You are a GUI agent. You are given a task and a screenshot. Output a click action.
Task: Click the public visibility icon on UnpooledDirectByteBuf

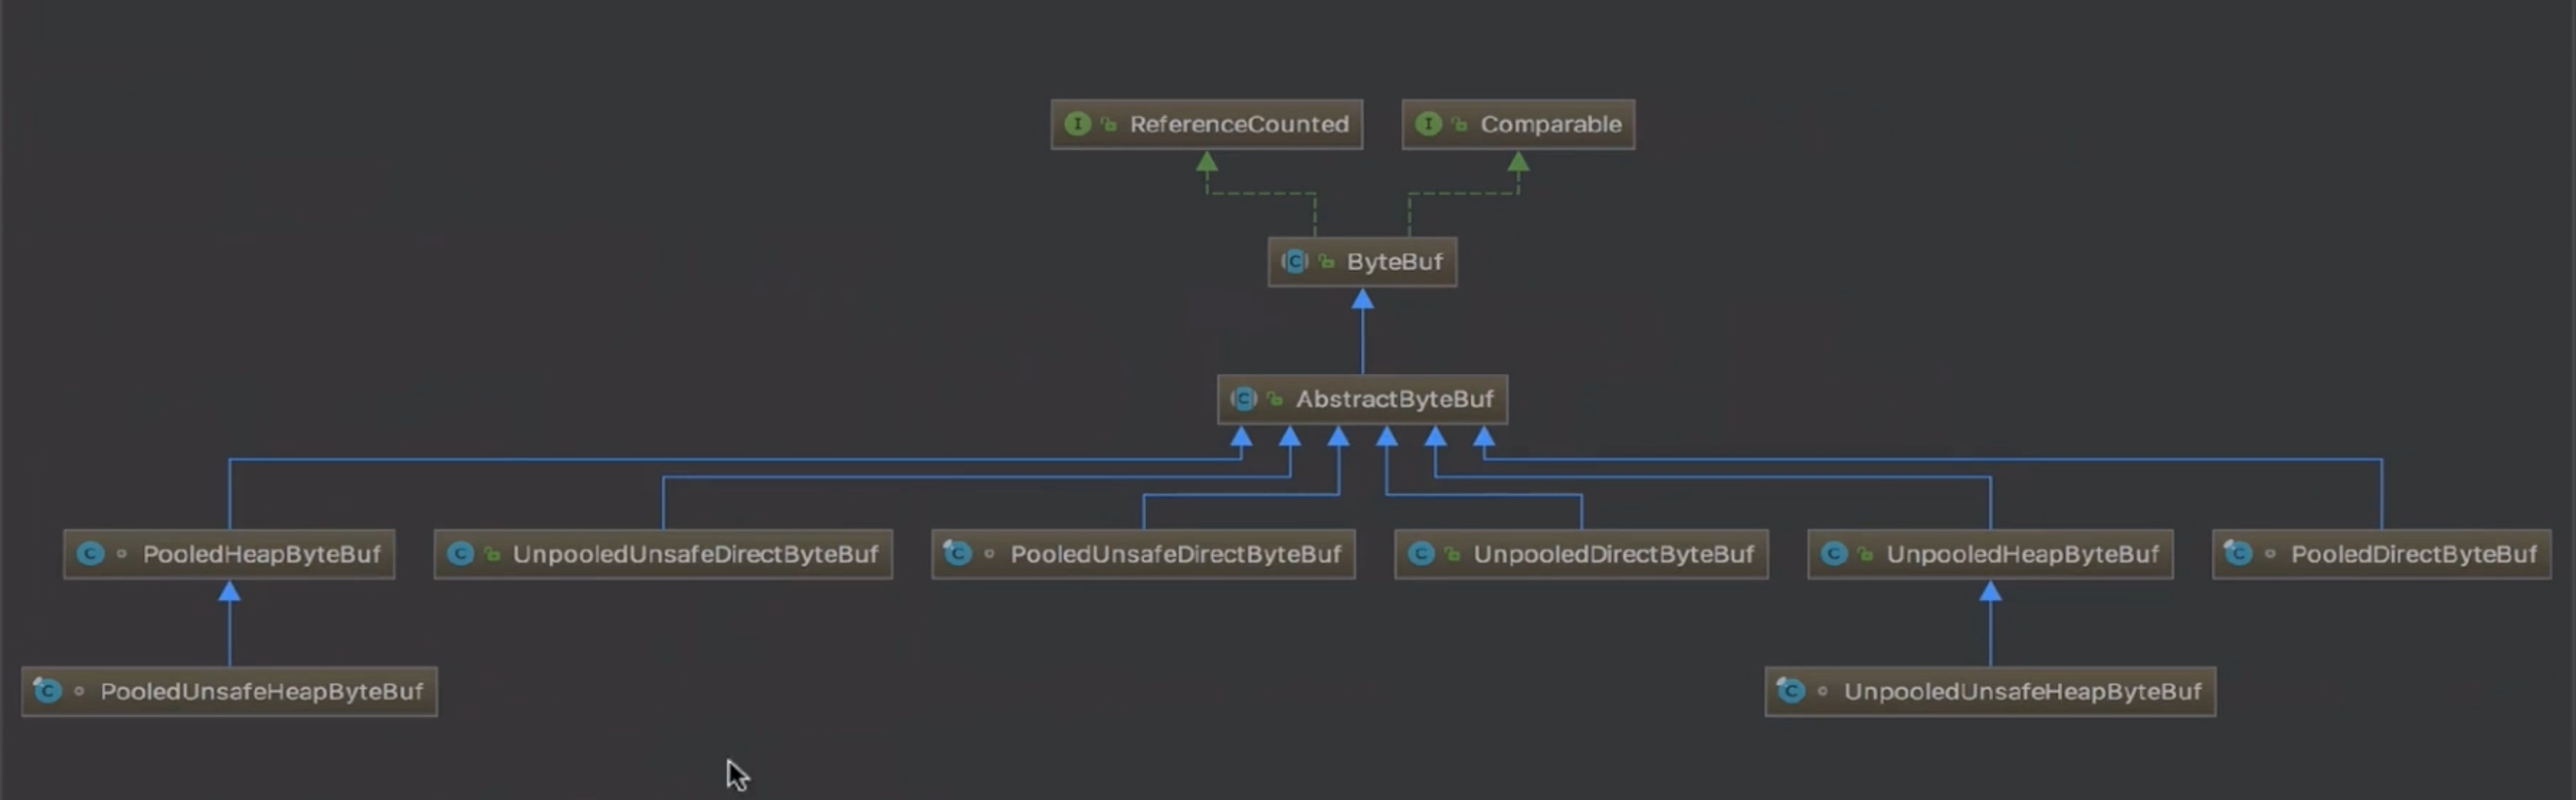point(1452,554)
